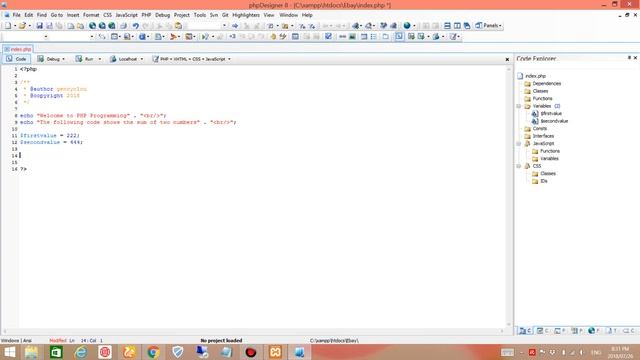Click the red arrow run icon

[173, 37]
